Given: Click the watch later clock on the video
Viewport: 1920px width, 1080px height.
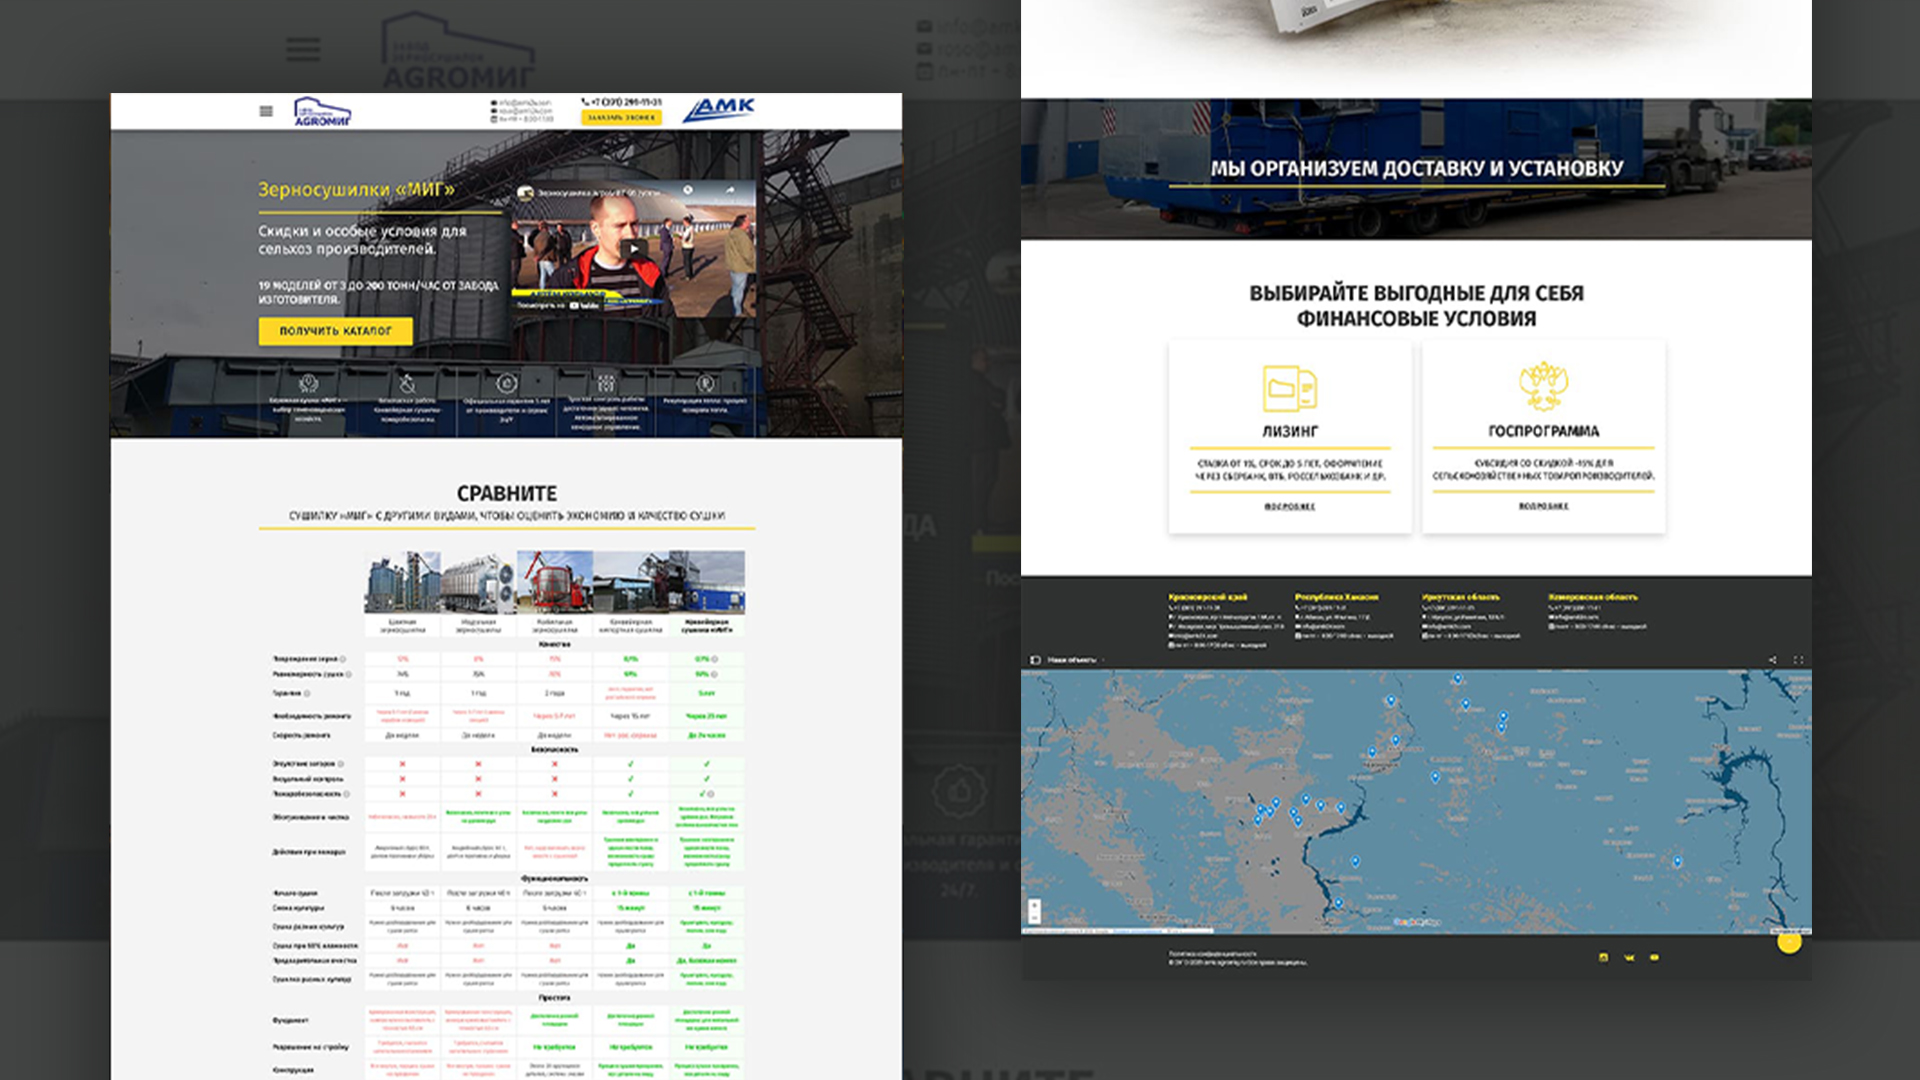Looking at the screenshot, I should point(687,190).
